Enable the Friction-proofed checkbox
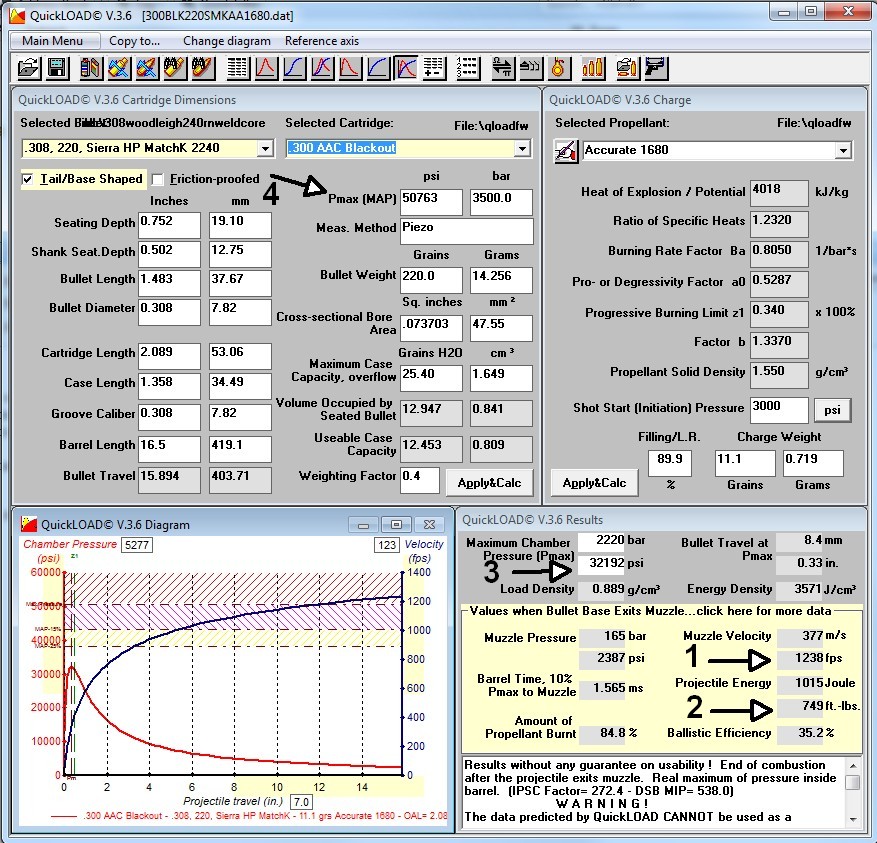The image size is (877, 843). click(158, 179)
